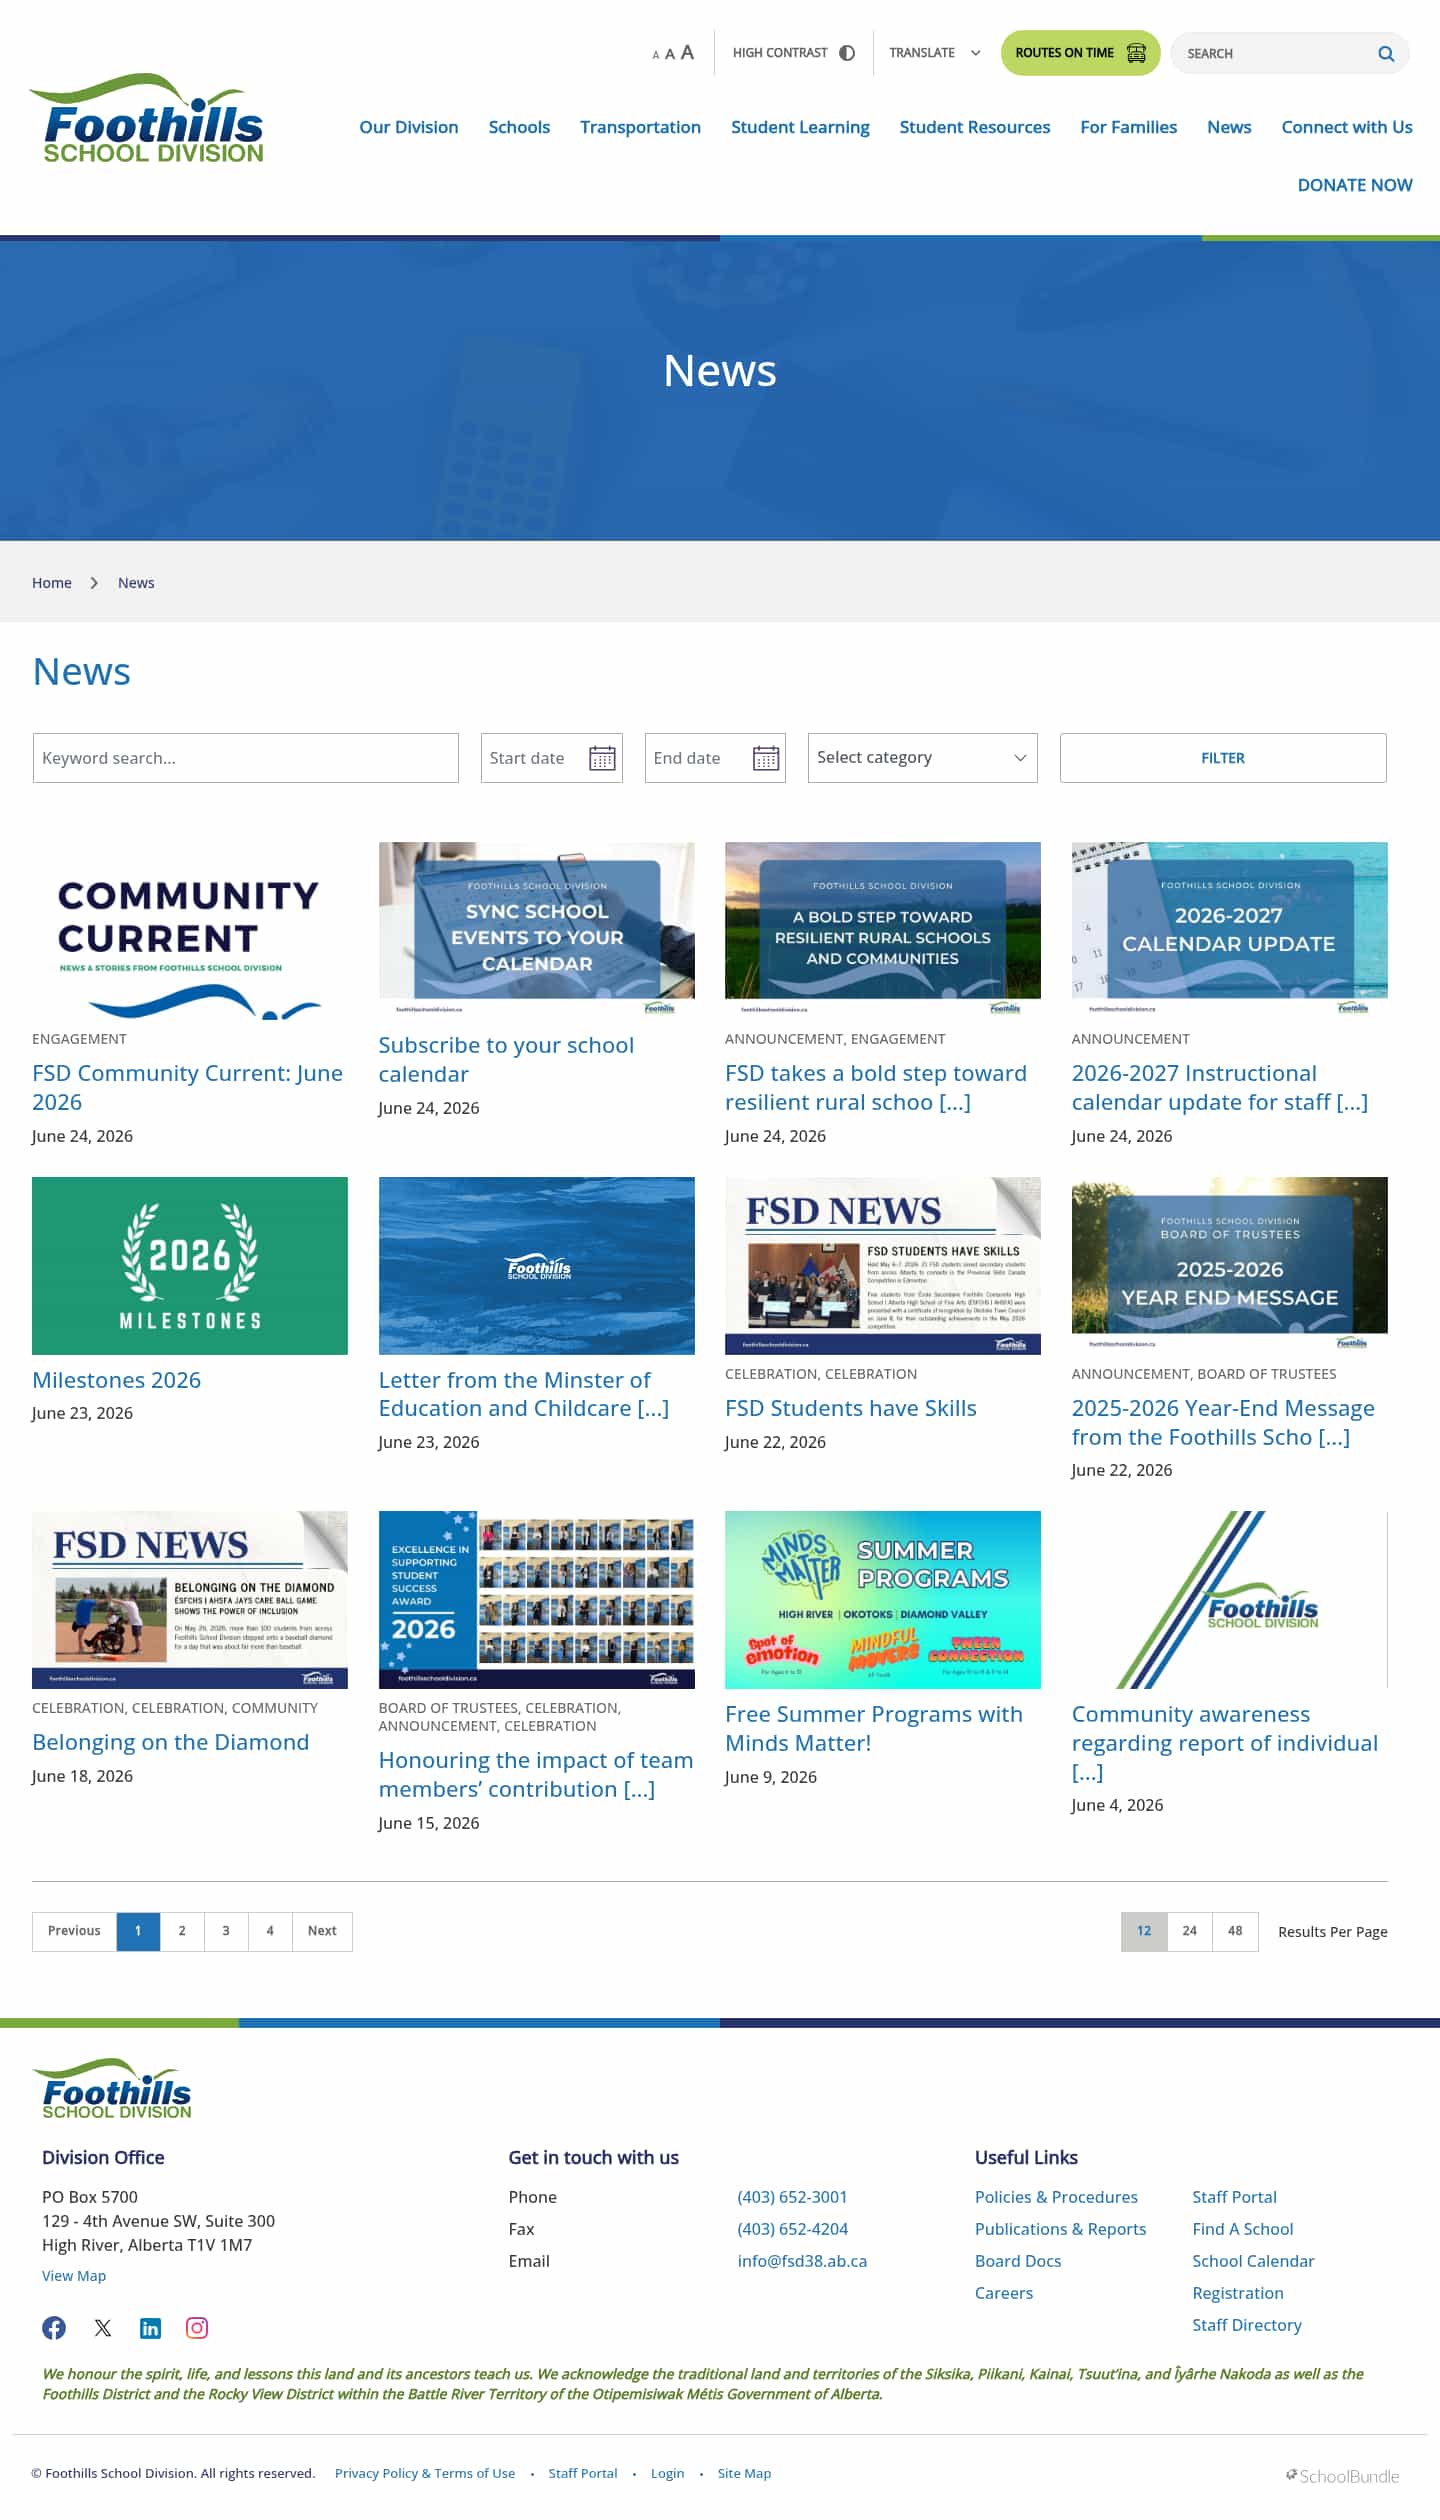Open the Sync School Events thumbnail
Image resolution: width=1440 pixels, height=2520 pixels.
pos(536,930)
